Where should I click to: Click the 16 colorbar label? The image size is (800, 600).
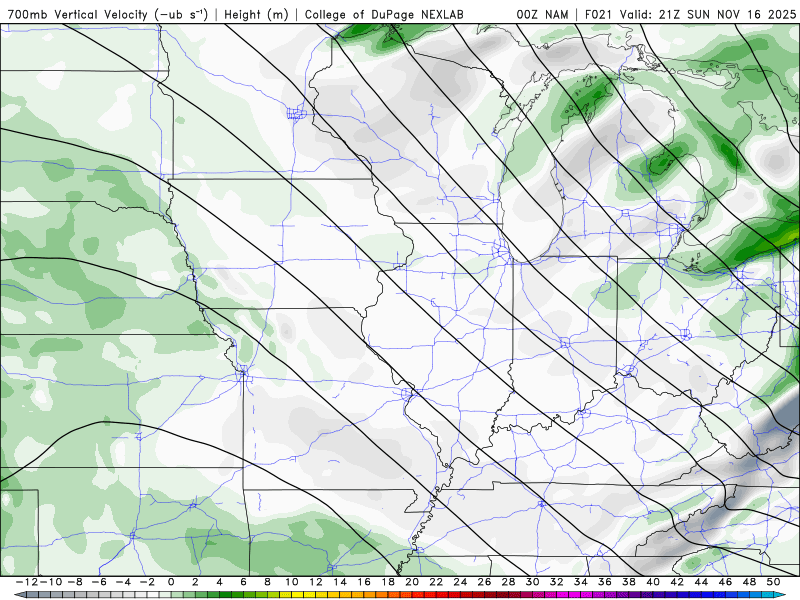(364, 582)
